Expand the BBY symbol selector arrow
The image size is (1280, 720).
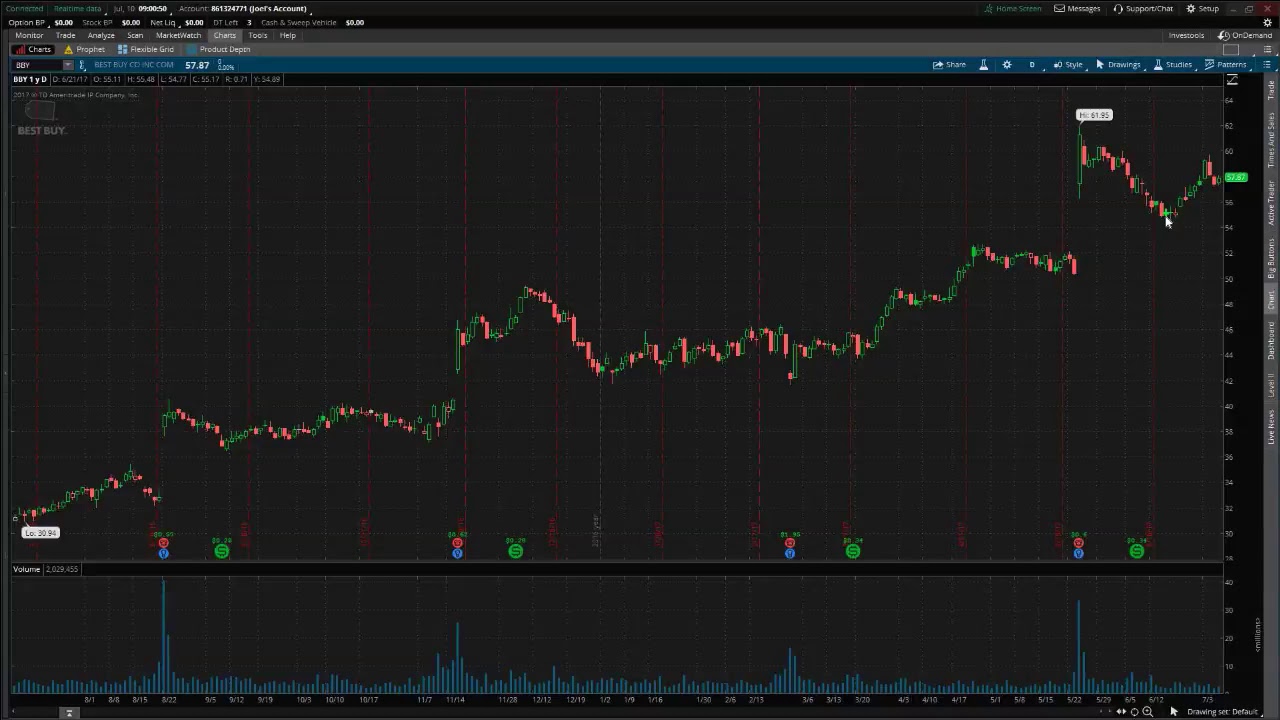pos(67,65)
